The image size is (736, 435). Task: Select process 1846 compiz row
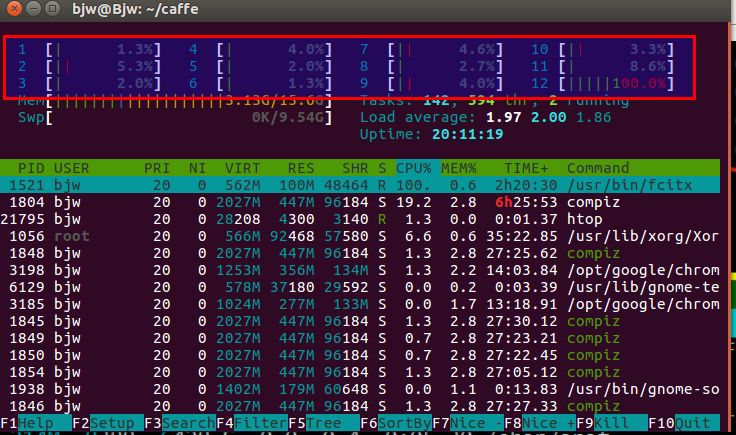[360, 406]
